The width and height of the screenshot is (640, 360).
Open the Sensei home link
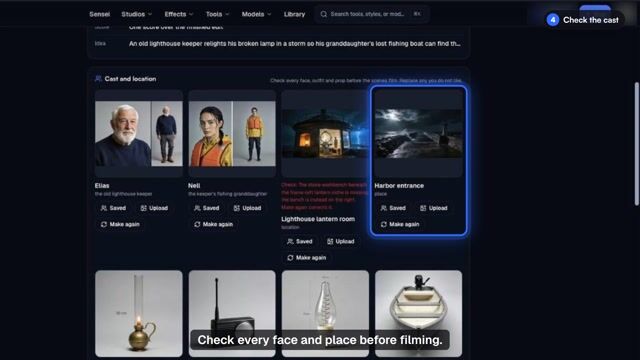[x=100, y=14]
